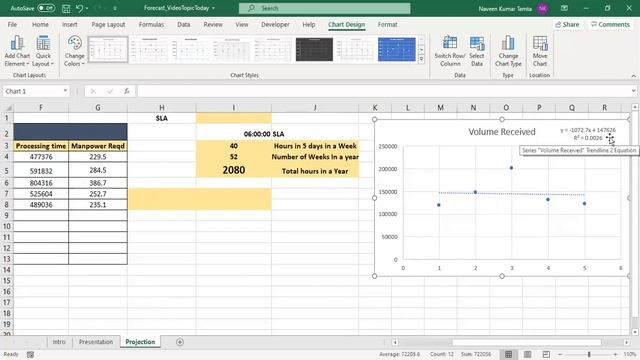This screenshot has height=360, width=640.
Task: Click the formula bar Enter checkmark icon
Action: tap(110, 91)
